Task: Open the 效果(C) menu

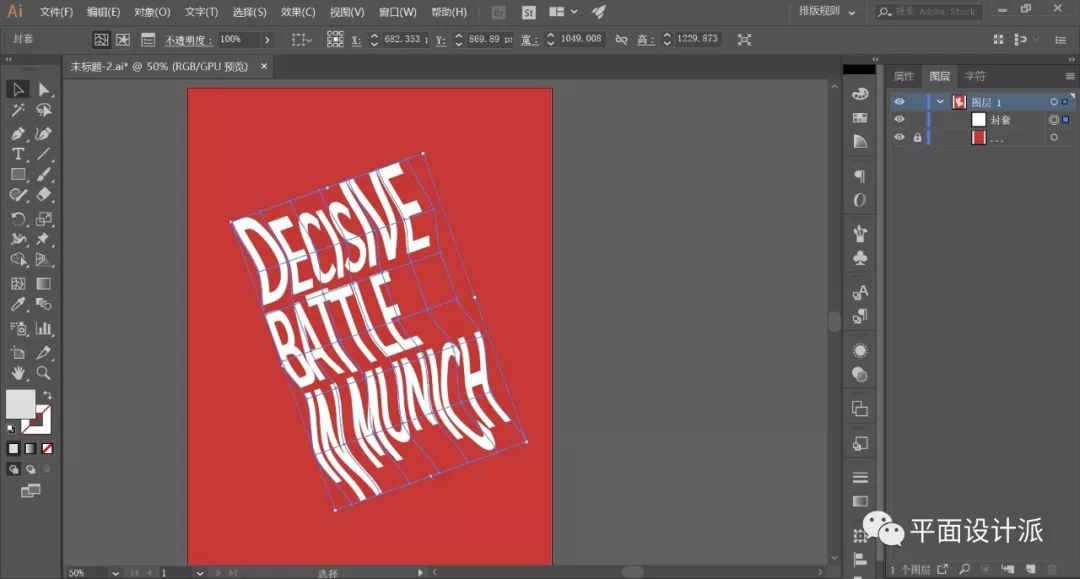Action: pyautogui.click(x=298, y=12)
